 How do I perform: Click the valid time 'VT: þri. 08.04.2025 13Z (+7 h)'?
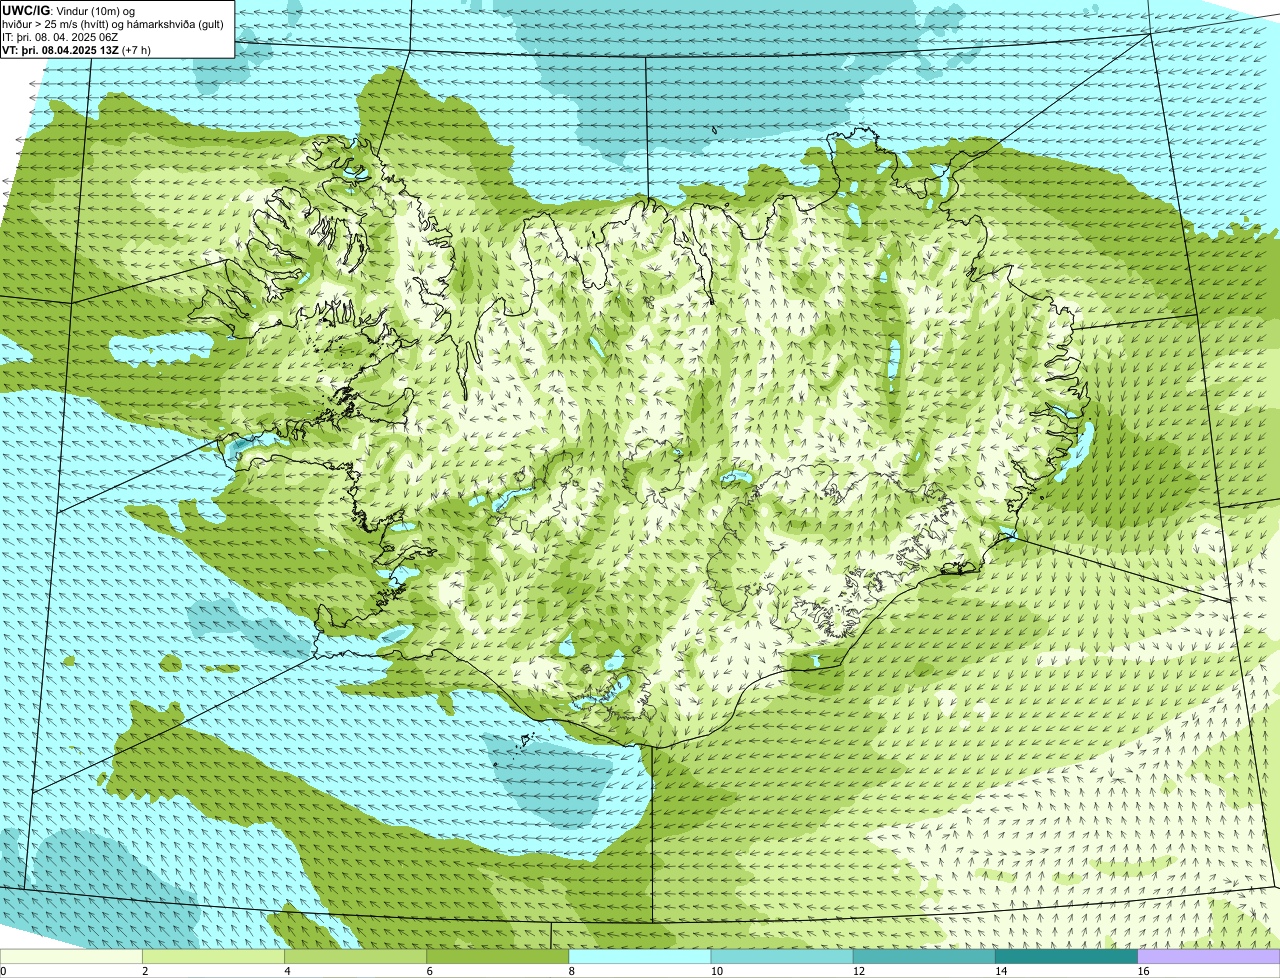coord(77,50)
